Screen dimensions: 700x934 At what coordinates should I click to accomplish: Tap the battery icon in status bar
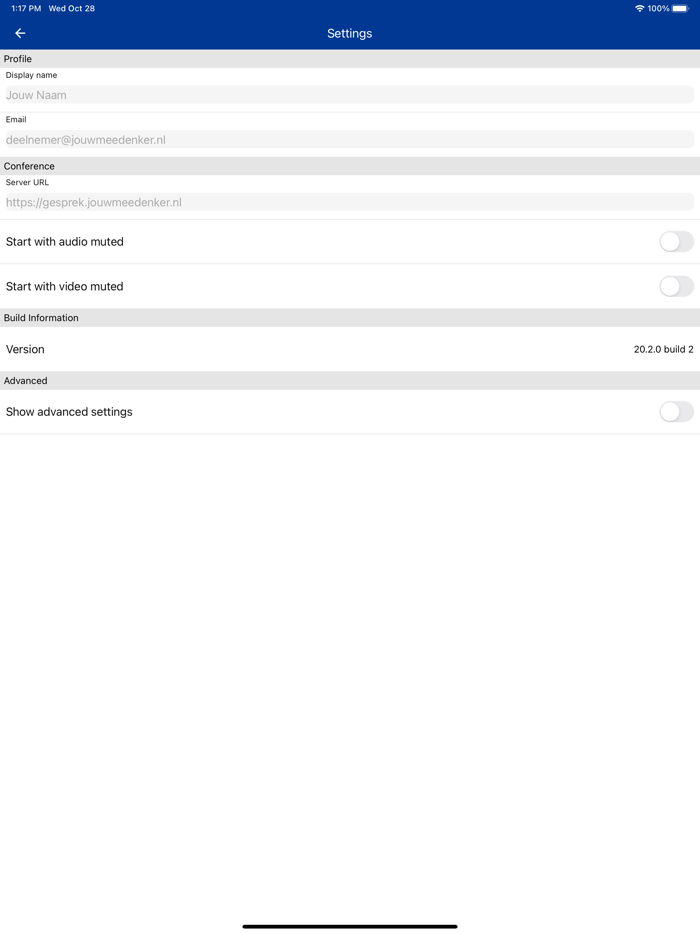point(680,9)
